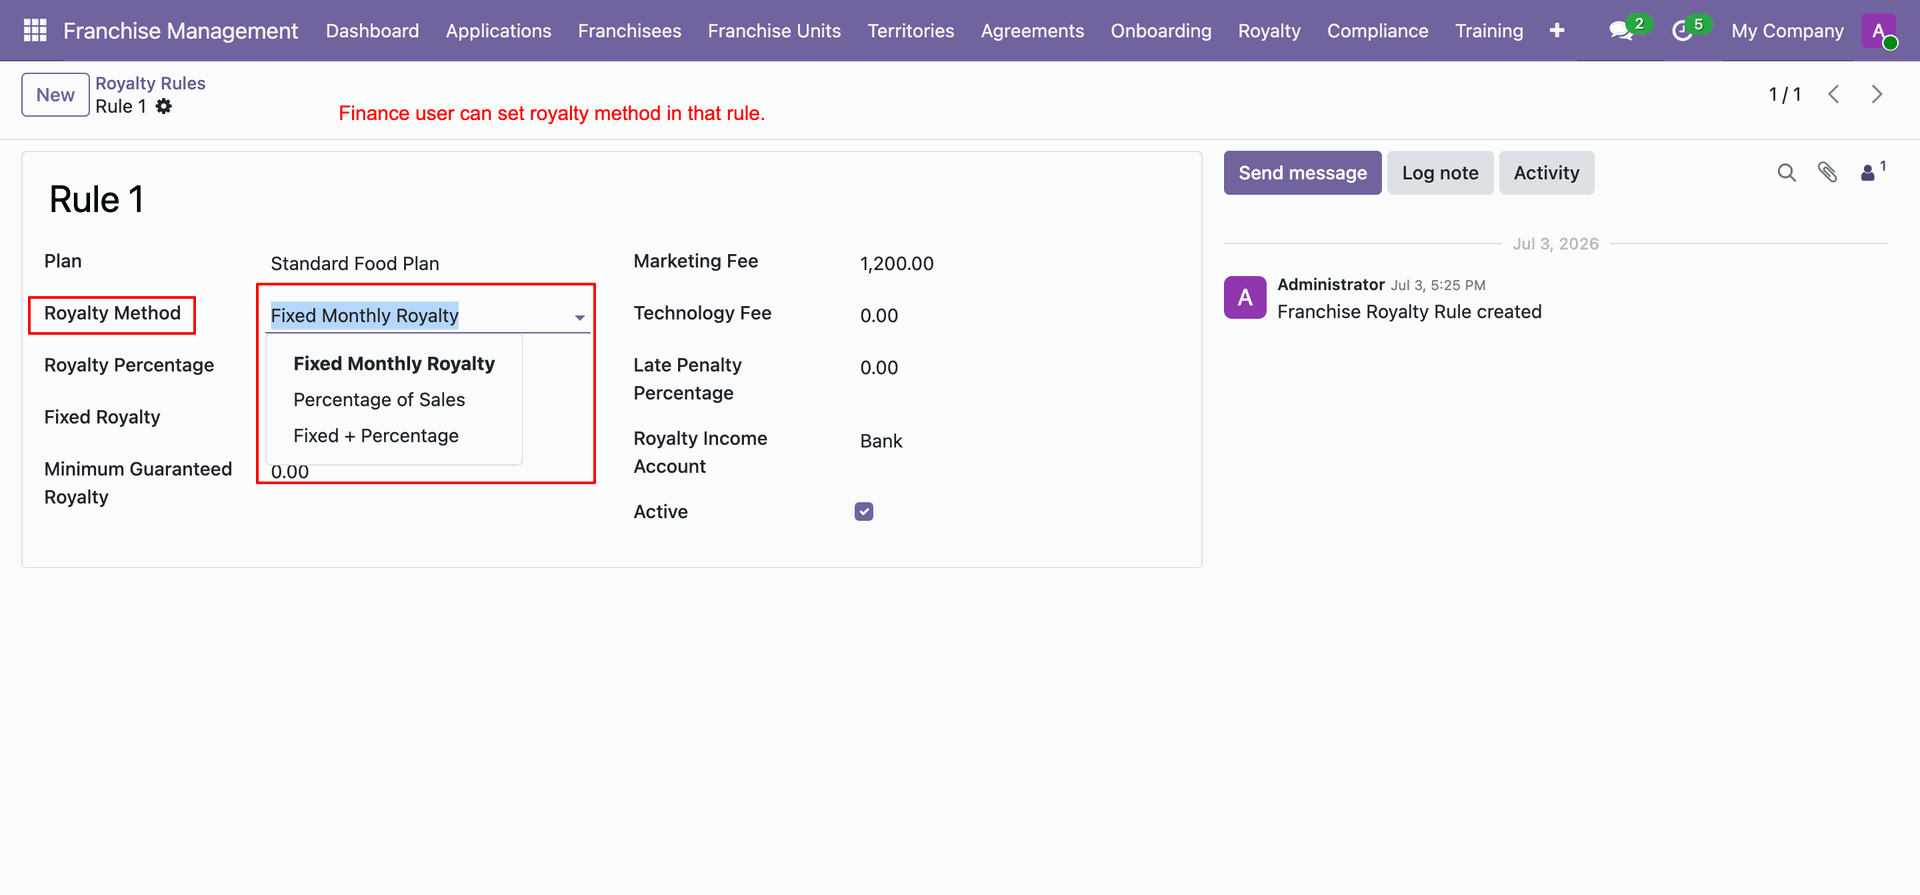The height and width of the screenshot is (895, 1920).
Task: Open the Compliance menu
Action: pos(1377,31)
